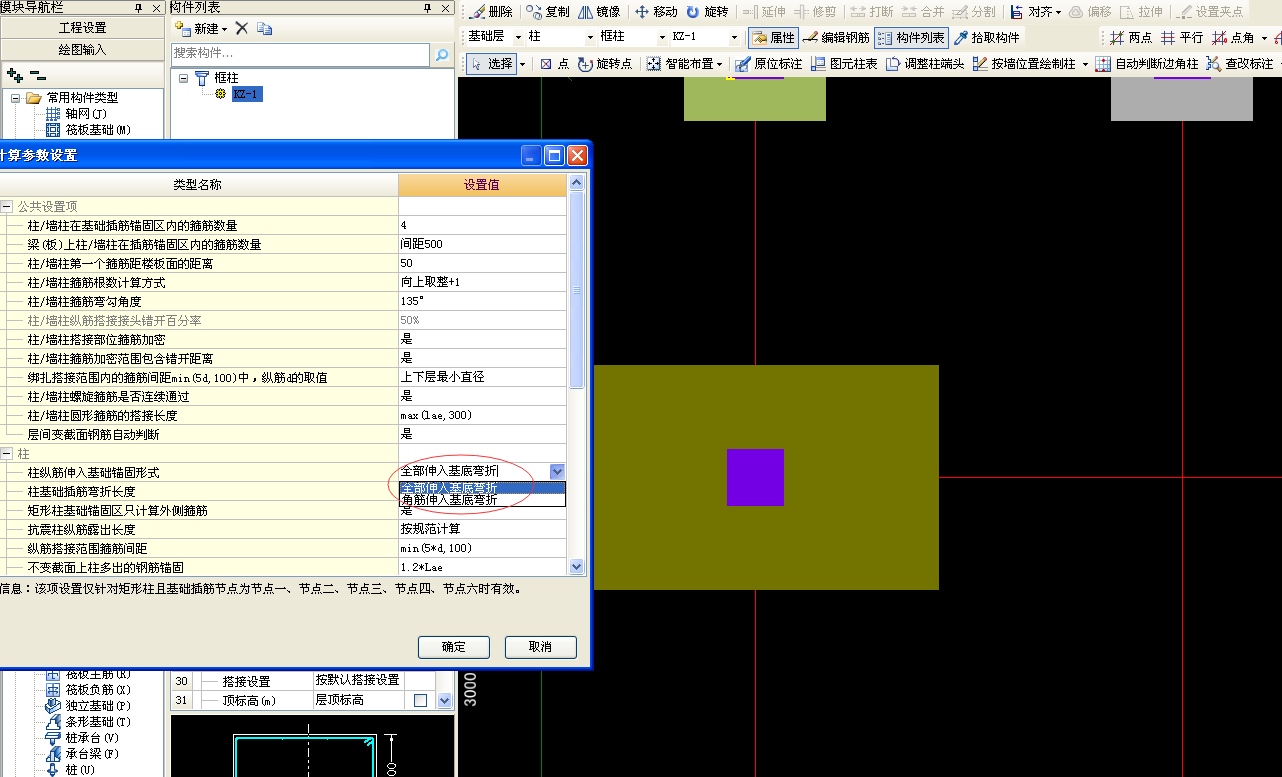Click the X delete icon in component list
Viewport: 1282px width, 777px height.
(x=242, y=29)
